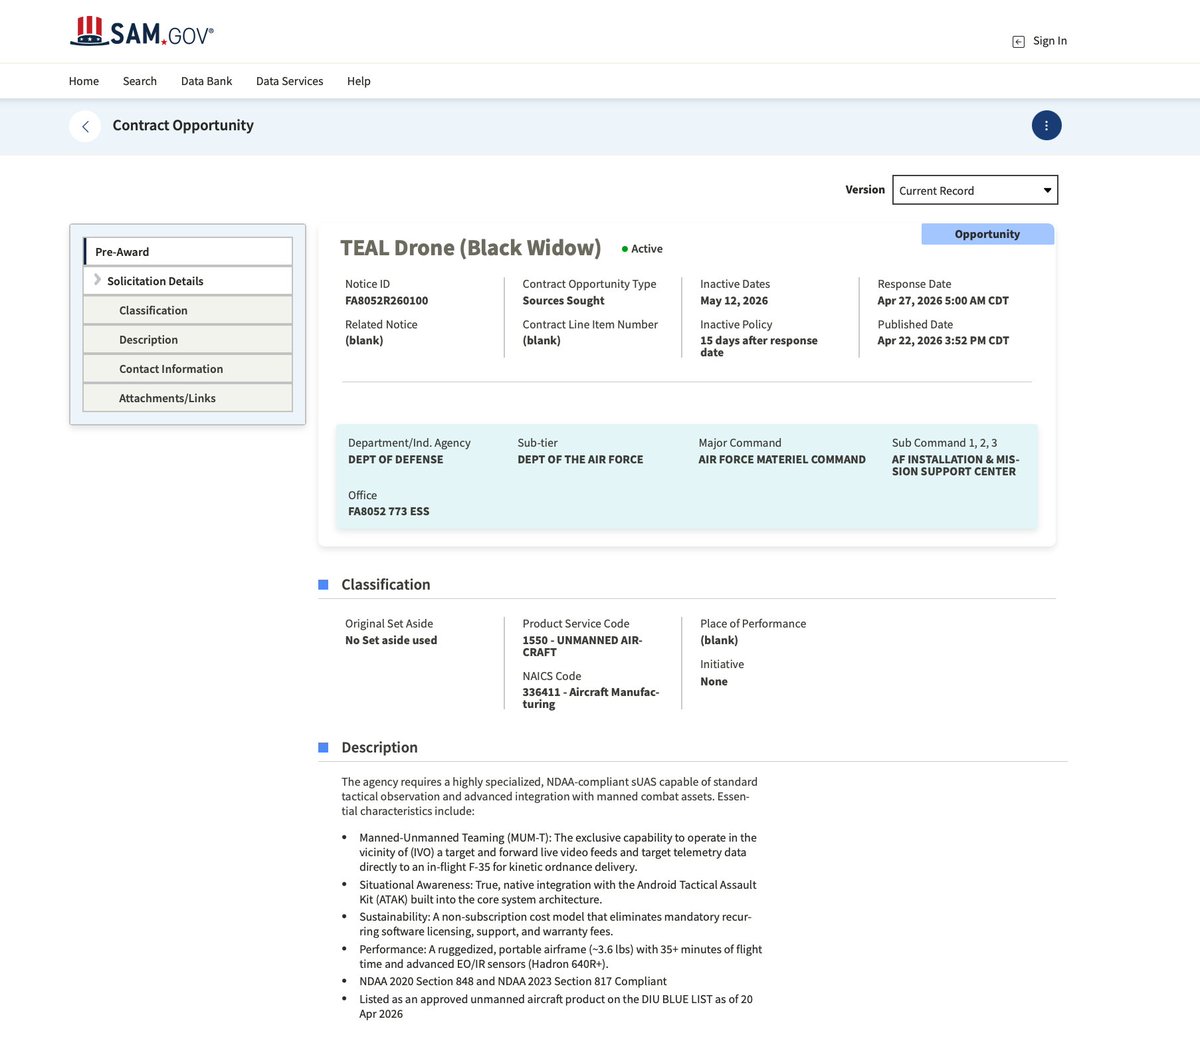Jump to Attachments/Links in the sidebar
The width and height of the screenshot is (1200, 1045).
(x=188, y=397)
